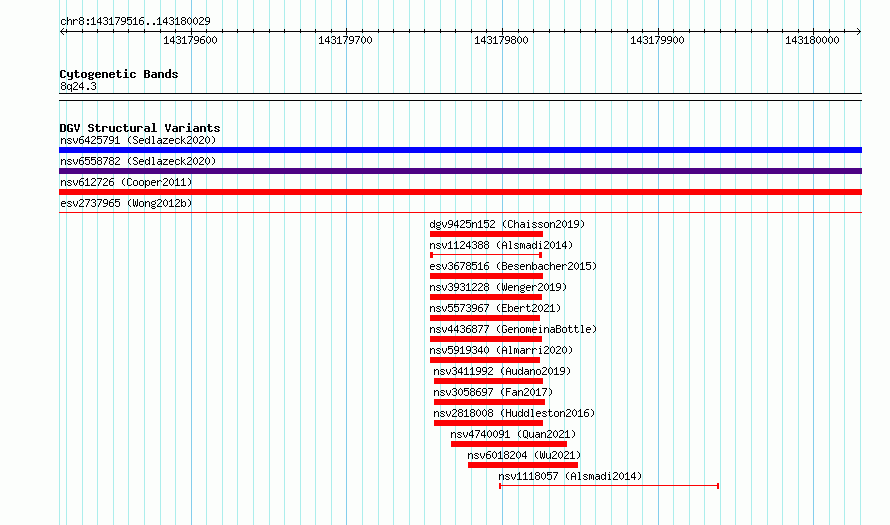Open the Cytogenetic Bands track title
This screenshot has height=525, width=890.
pos(119,74)
